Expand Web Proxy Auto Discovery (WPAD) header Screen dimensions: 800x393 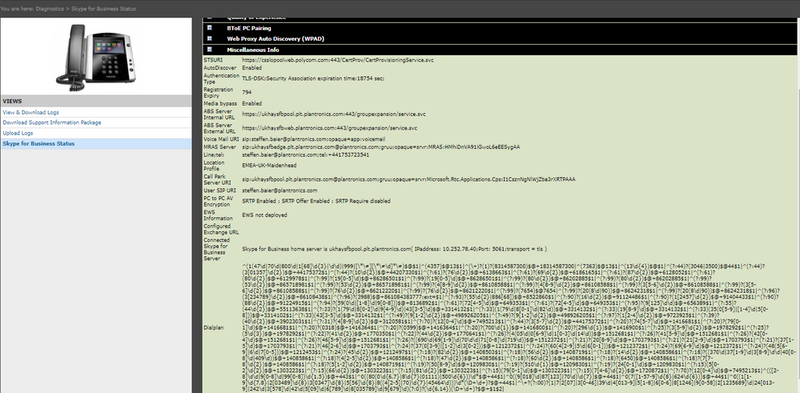[276, 39]
